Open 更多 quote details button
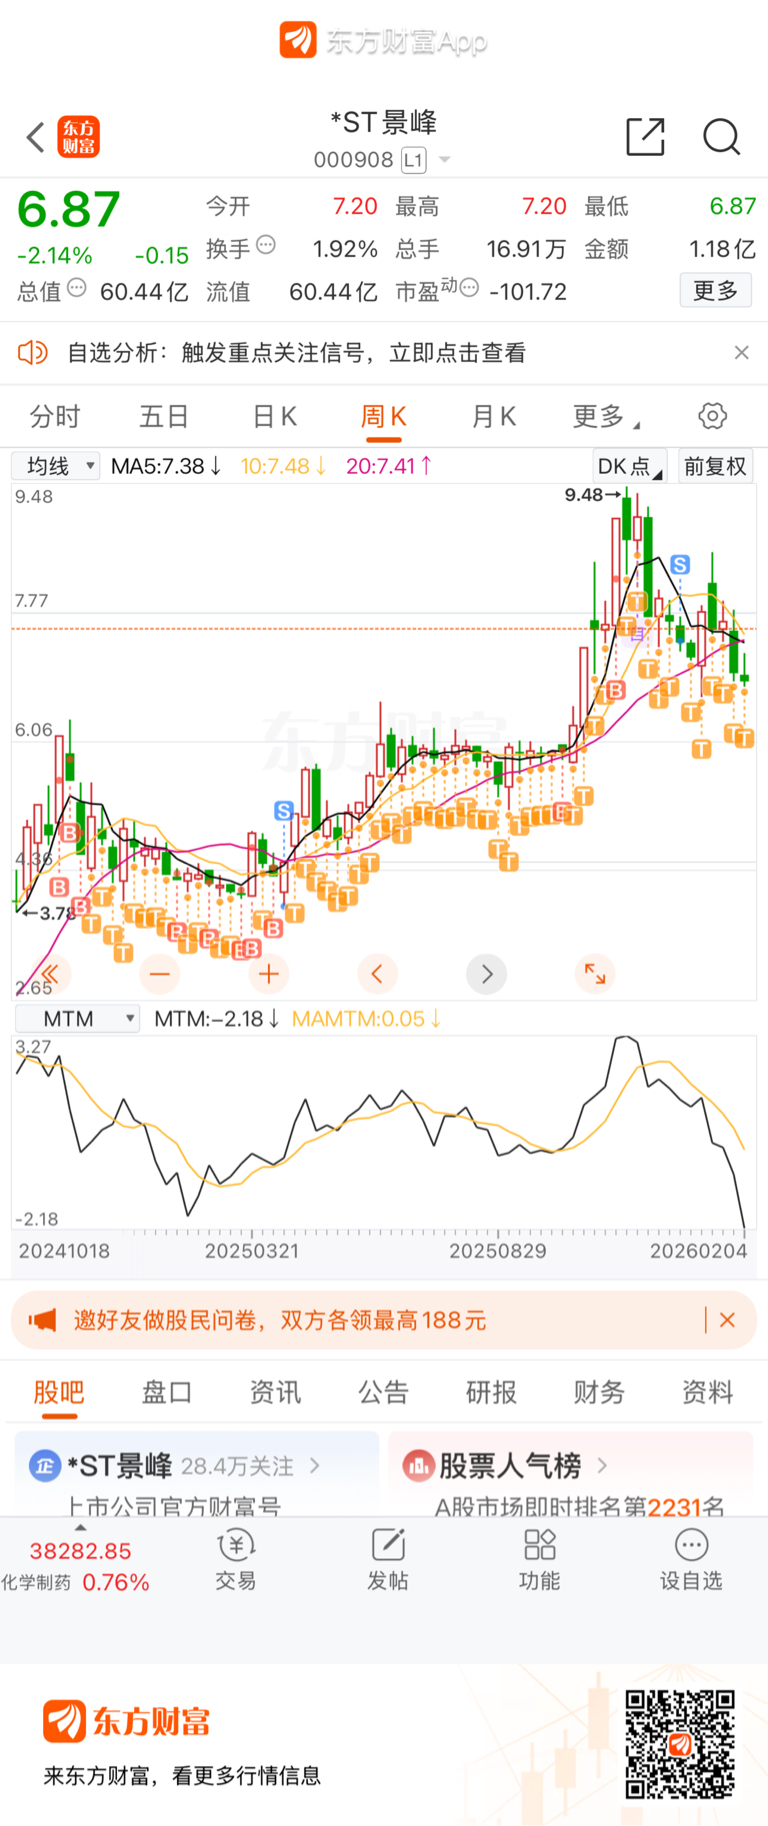 click(715, 290)
